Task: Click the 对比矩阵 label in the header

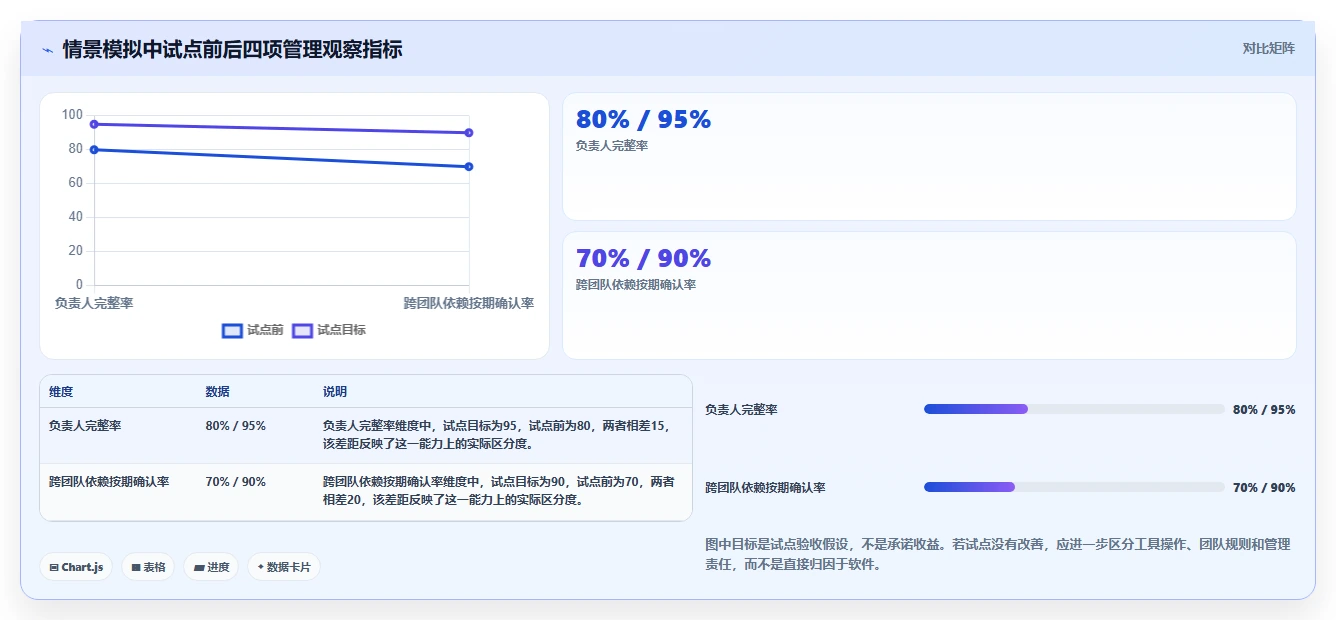Action: (1268, 48)
